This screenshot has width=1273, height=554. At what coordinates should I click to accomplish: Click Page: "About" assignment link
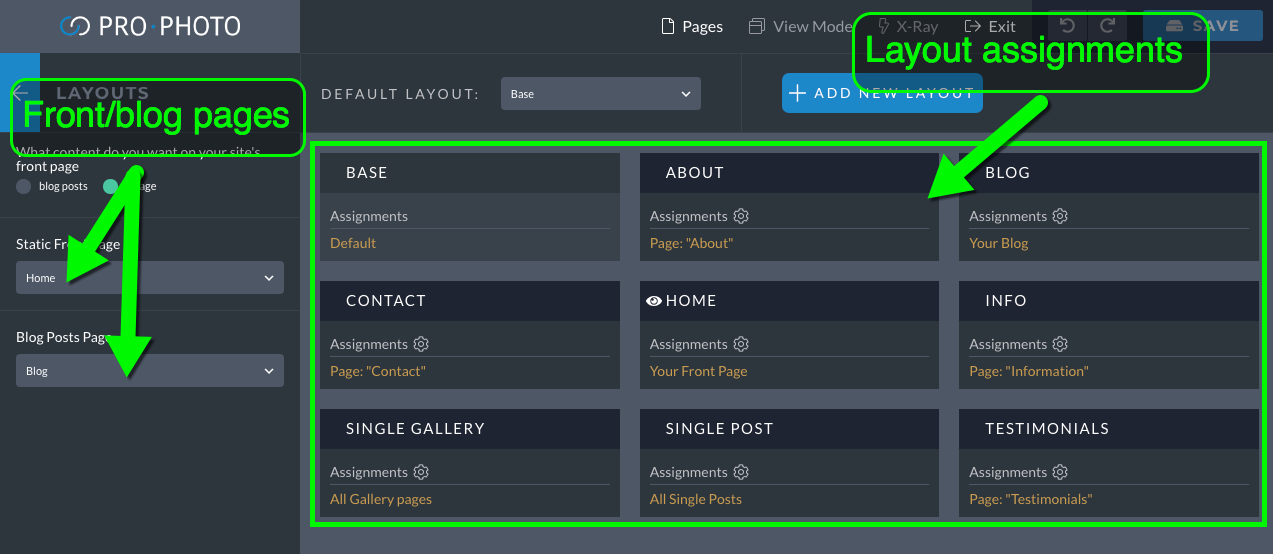[691, 243]
